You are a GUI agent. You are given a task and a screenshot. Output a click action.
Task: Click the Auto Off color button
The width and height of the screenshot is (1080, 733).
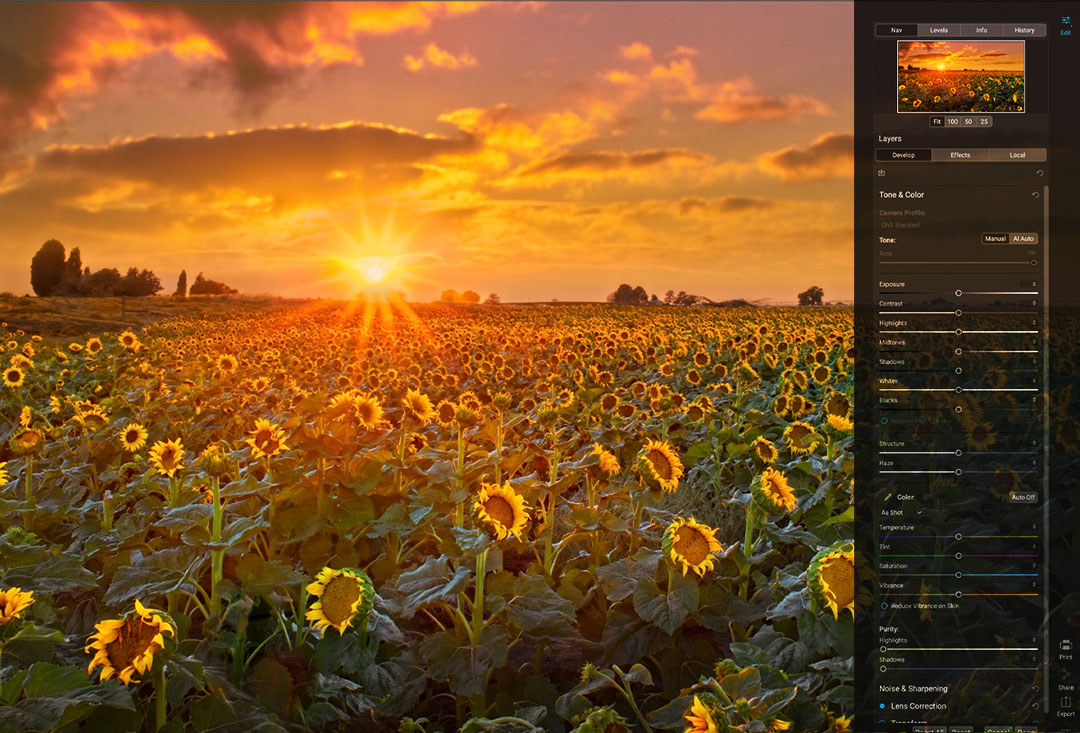click(1024, 497)
